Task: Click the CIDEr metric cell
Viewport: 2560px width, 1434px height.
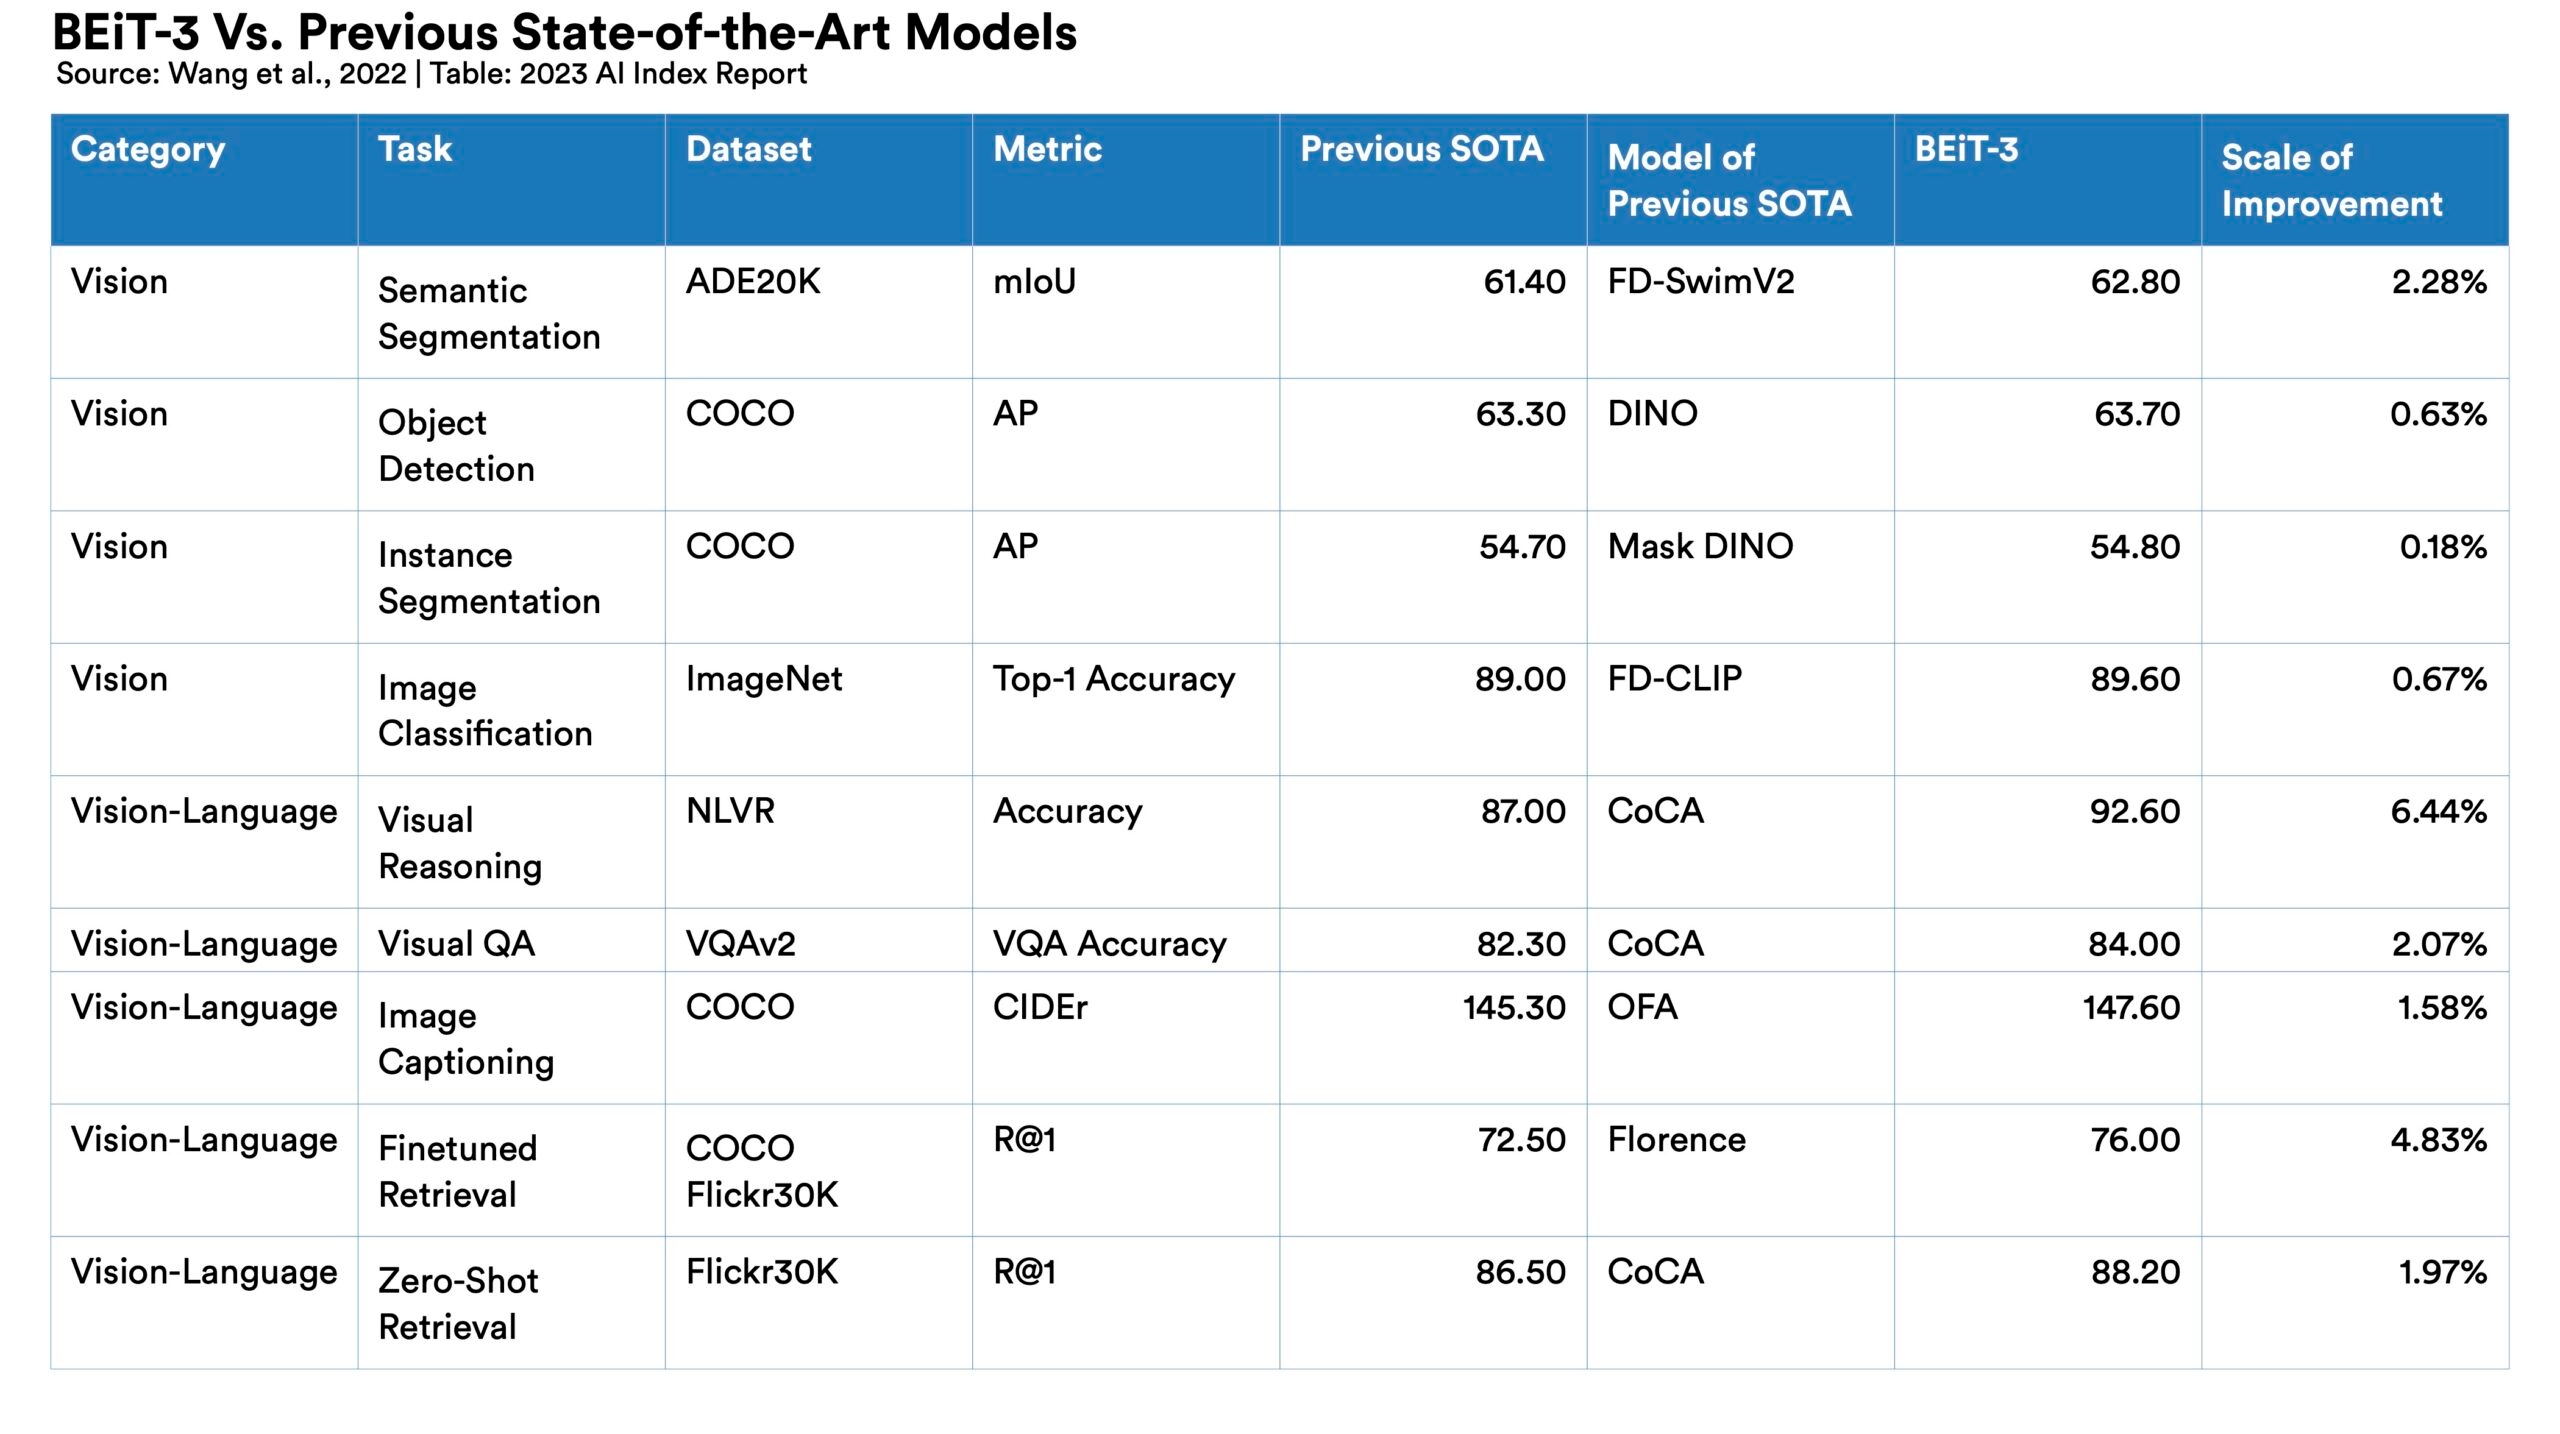Action: (x=1039, y=1007)
